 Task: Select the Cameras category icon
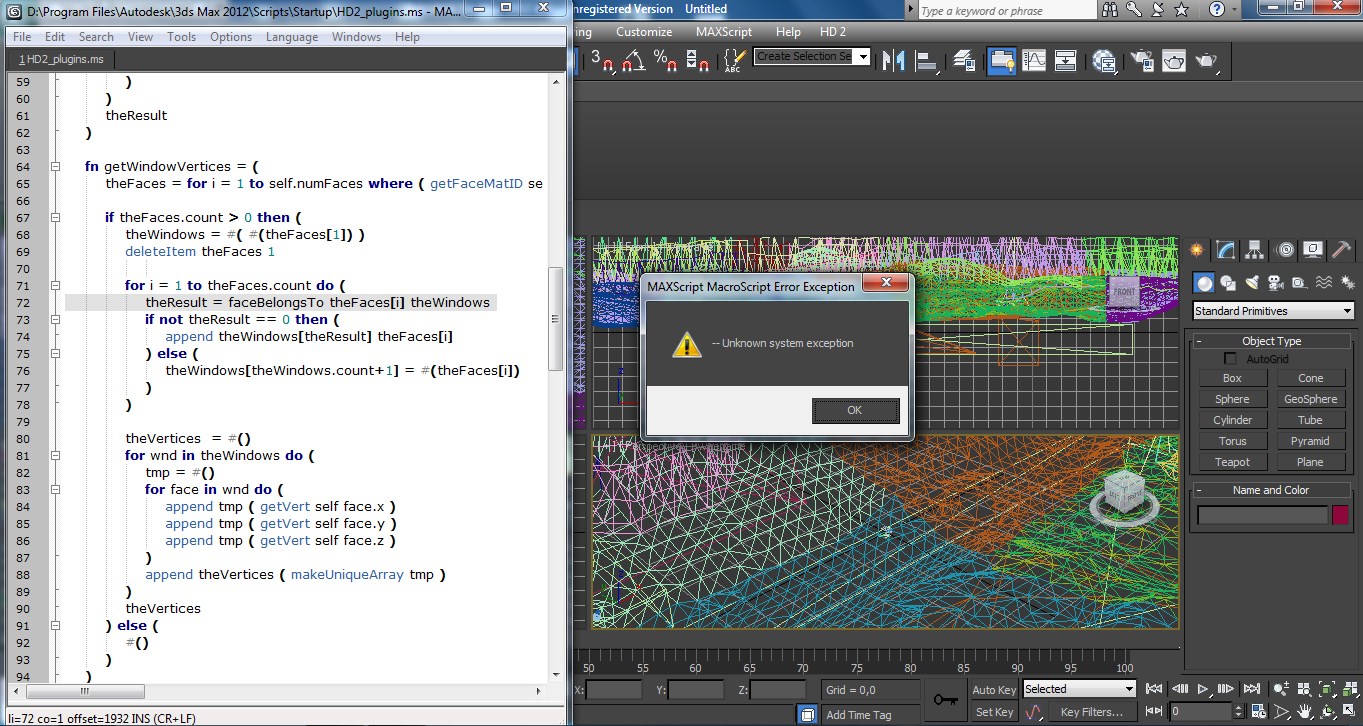[x=1275, y=283]
